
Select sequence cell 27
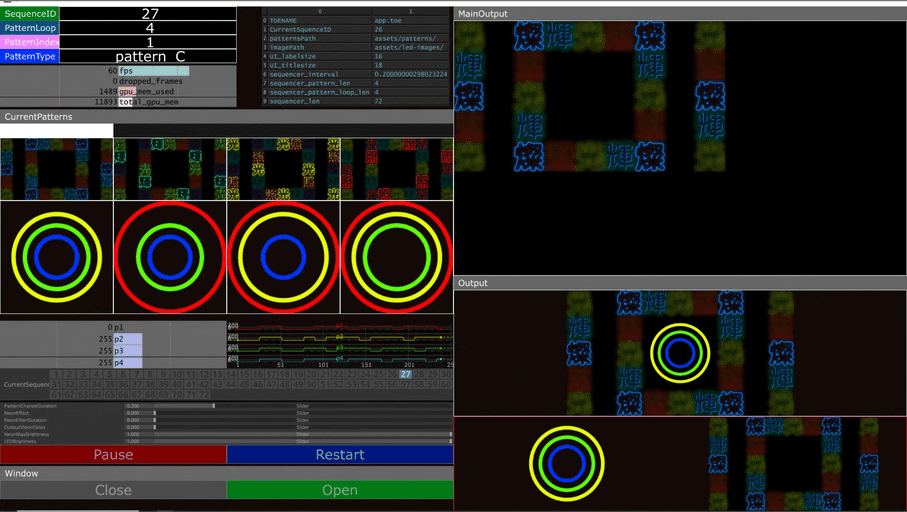(405, 374)
